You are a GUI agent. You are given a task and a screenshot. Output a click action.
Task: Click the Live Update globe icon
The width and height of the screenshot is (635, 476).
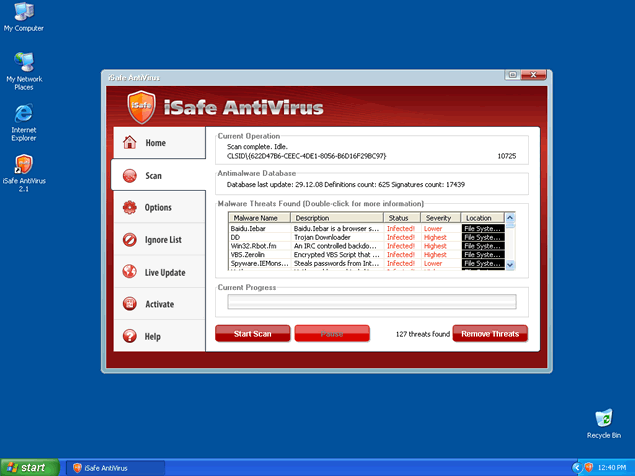pos(129,272)
